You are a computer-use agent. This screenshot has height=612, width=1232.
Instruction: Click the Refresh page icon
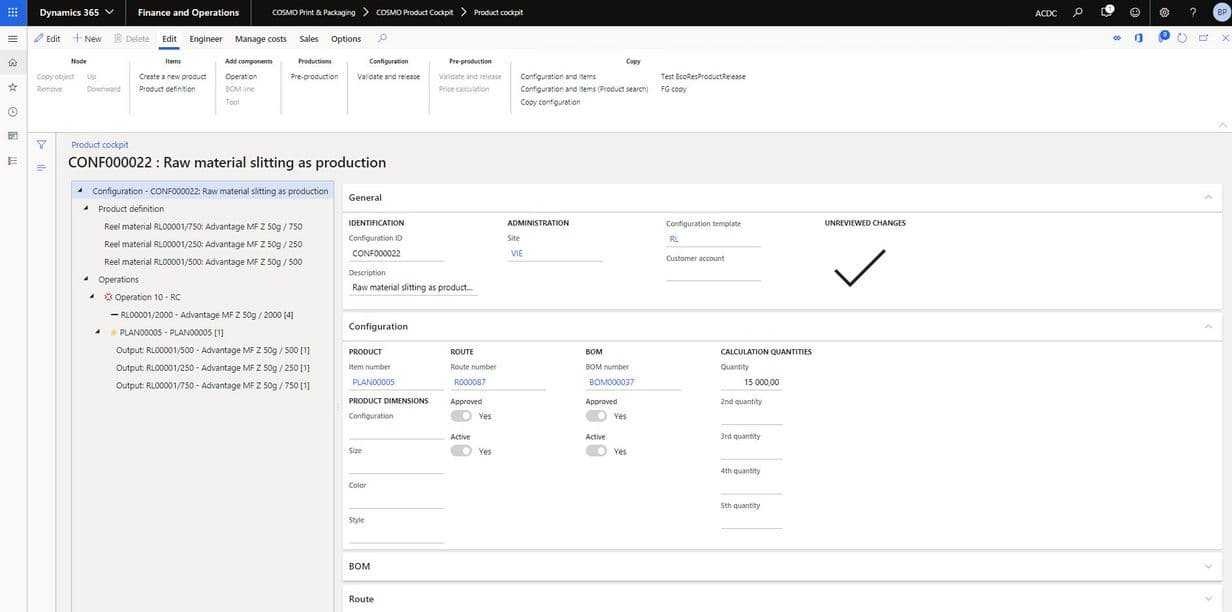(1182, 38)
